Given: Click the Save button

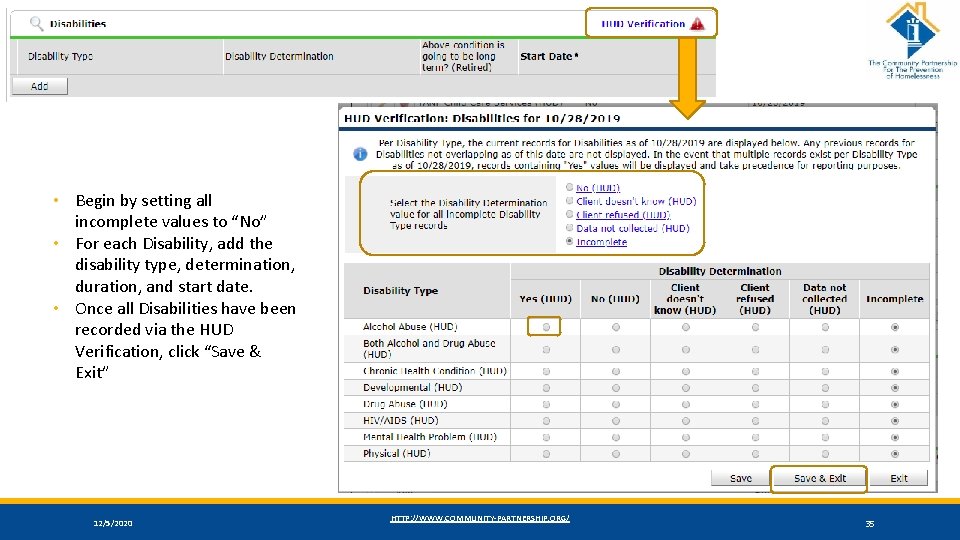Looking at the screenshot, I should click(740, 478).
